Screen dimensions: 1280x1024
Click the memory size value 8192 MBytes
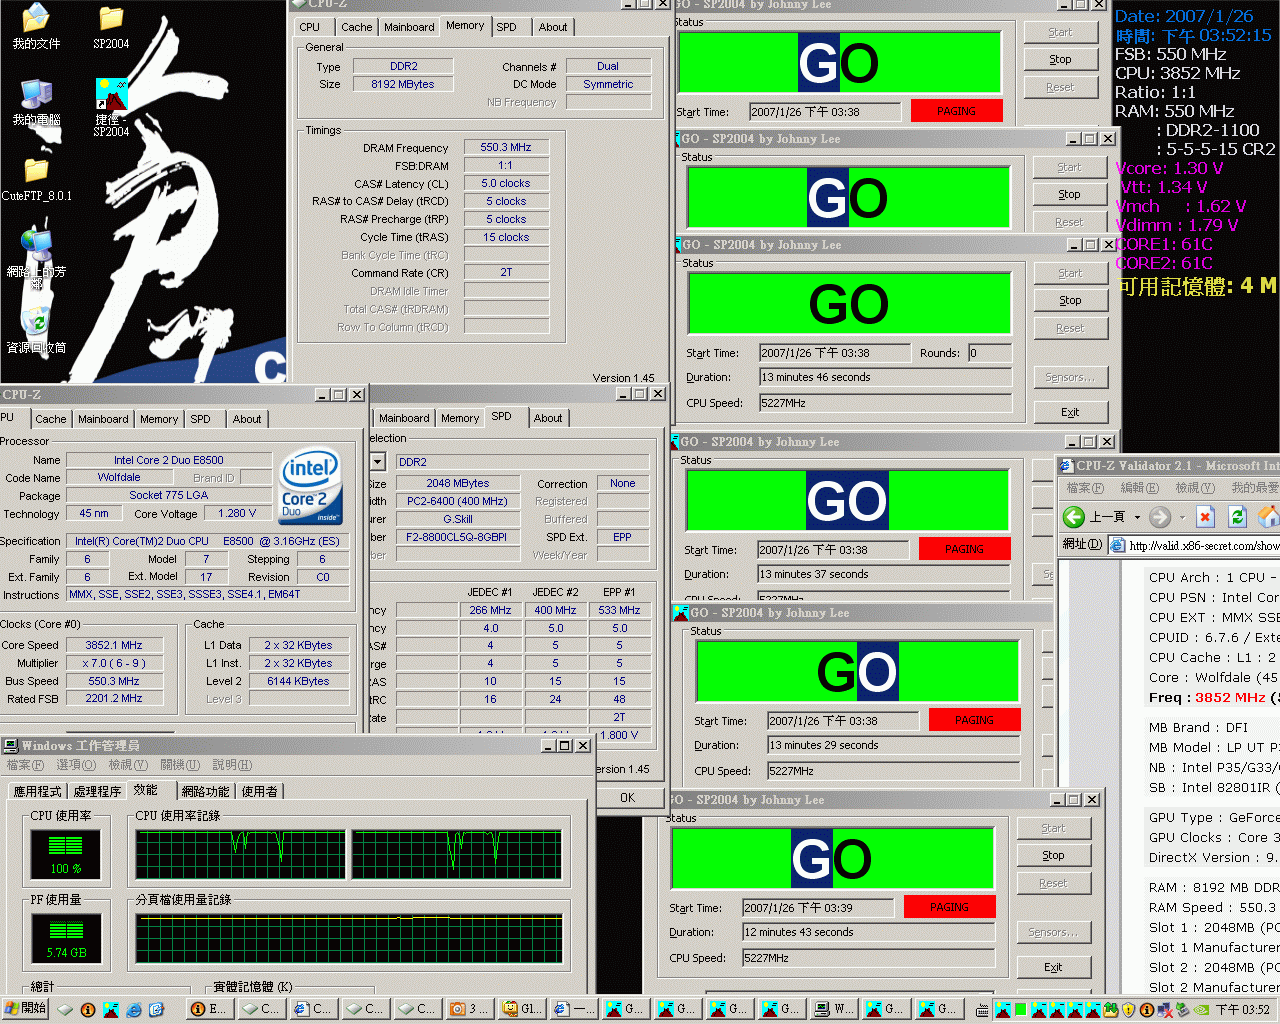pos(403,84)
